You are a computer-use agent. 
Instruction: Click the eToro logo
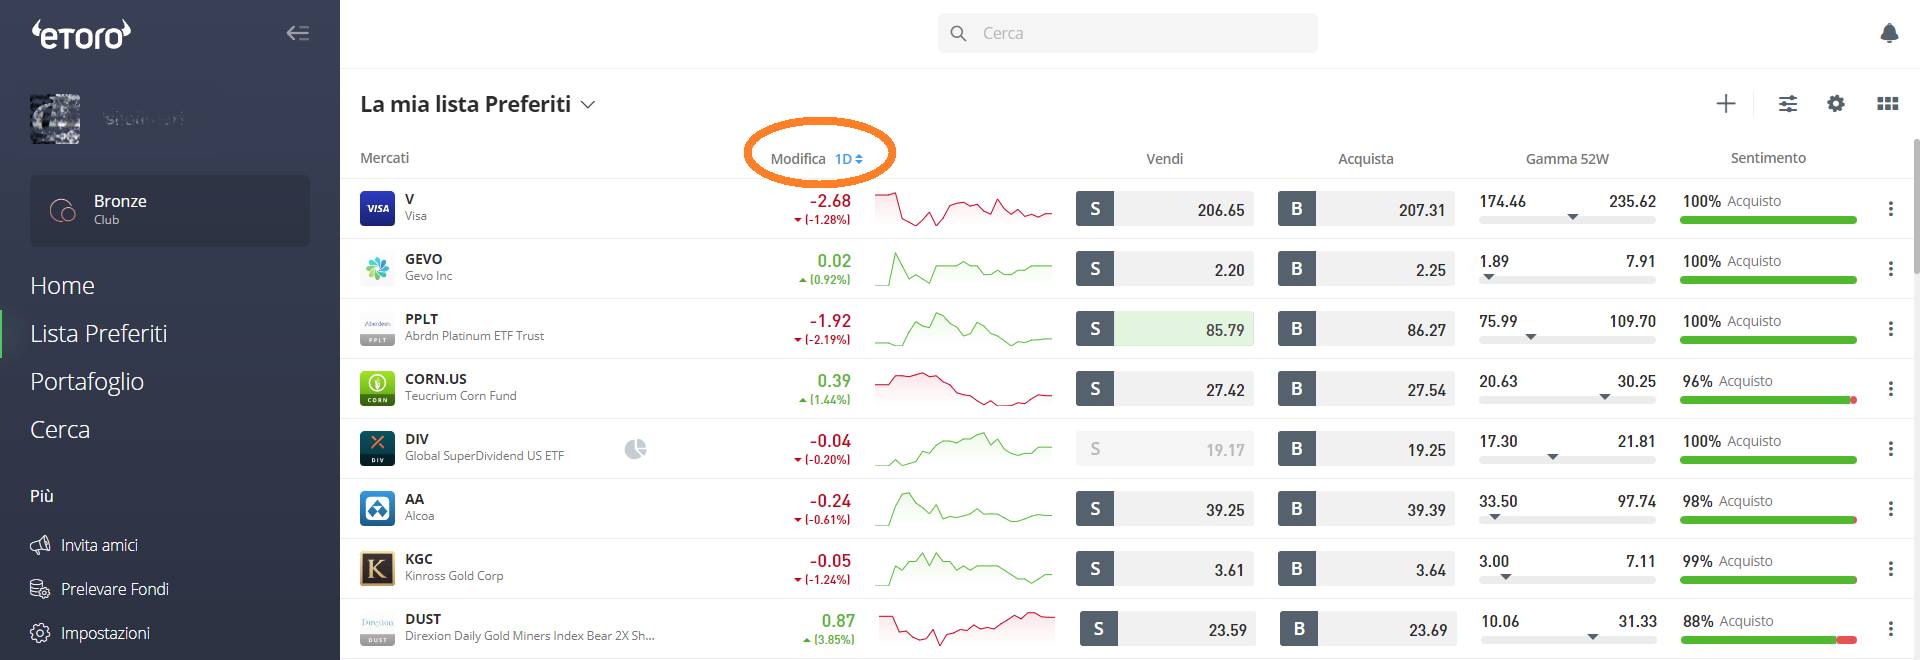pos(81,35)
